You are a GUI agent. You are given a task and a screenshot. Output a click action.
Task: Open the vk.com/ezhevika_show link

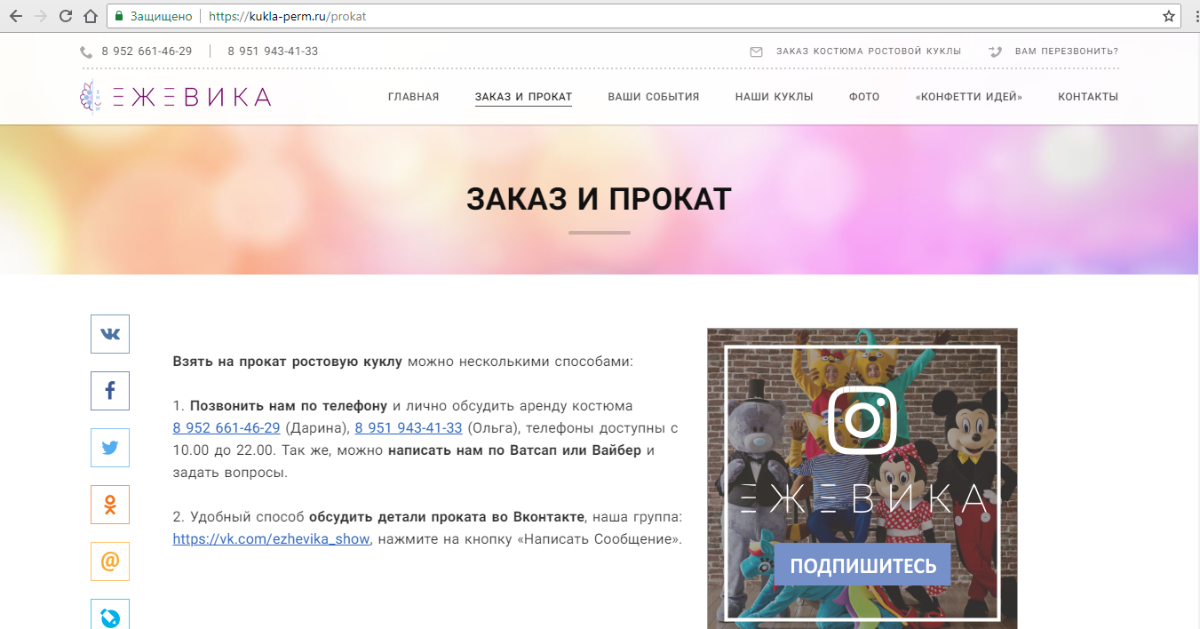(272, 539)
